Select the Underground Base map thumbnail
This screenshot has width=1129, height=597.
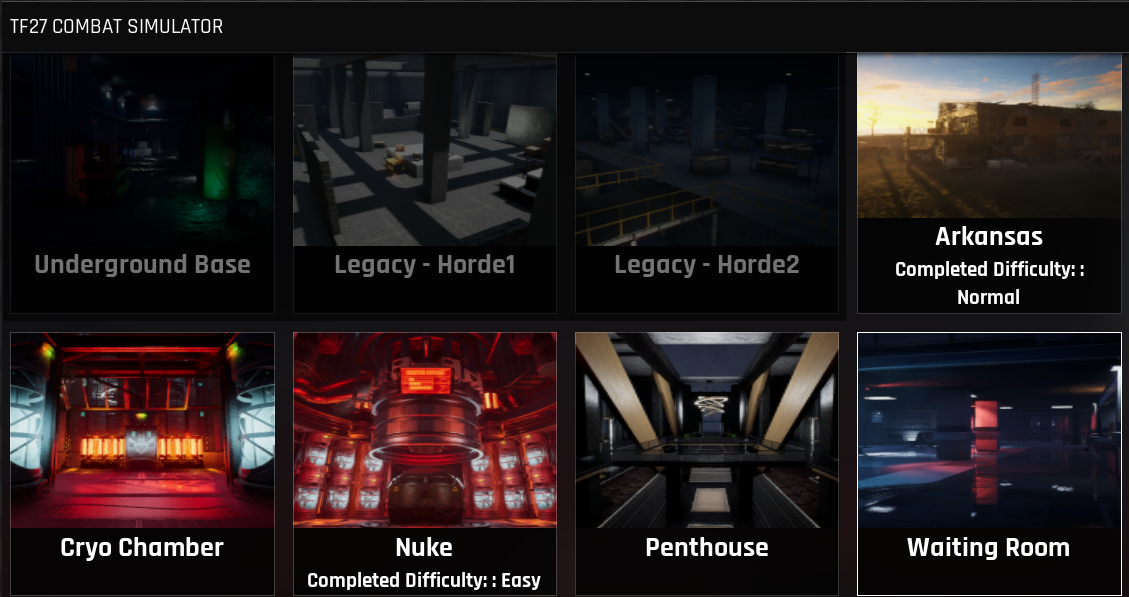point(143,150)
